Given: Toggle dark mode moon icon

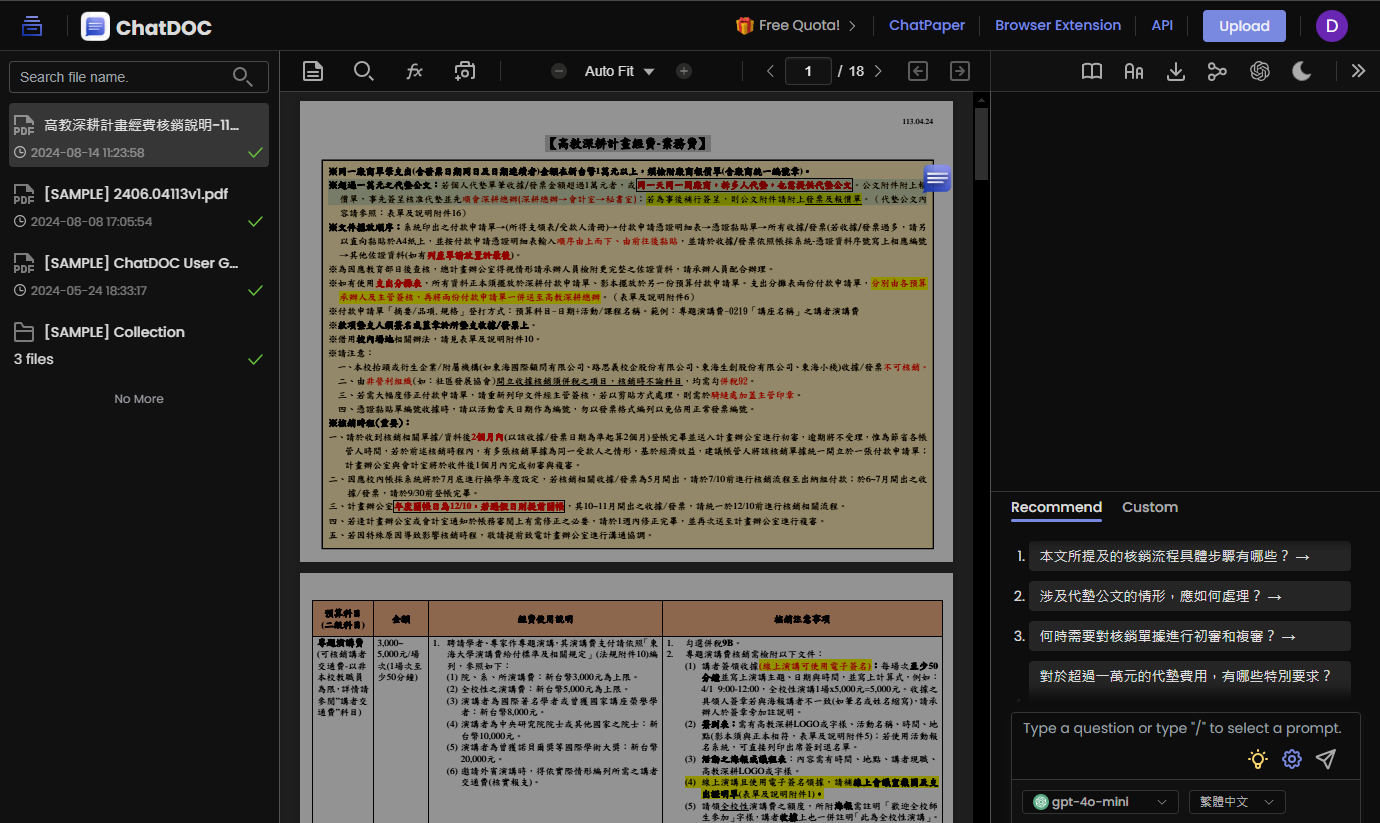Looking at the screenshot, I should (1301, 71).
